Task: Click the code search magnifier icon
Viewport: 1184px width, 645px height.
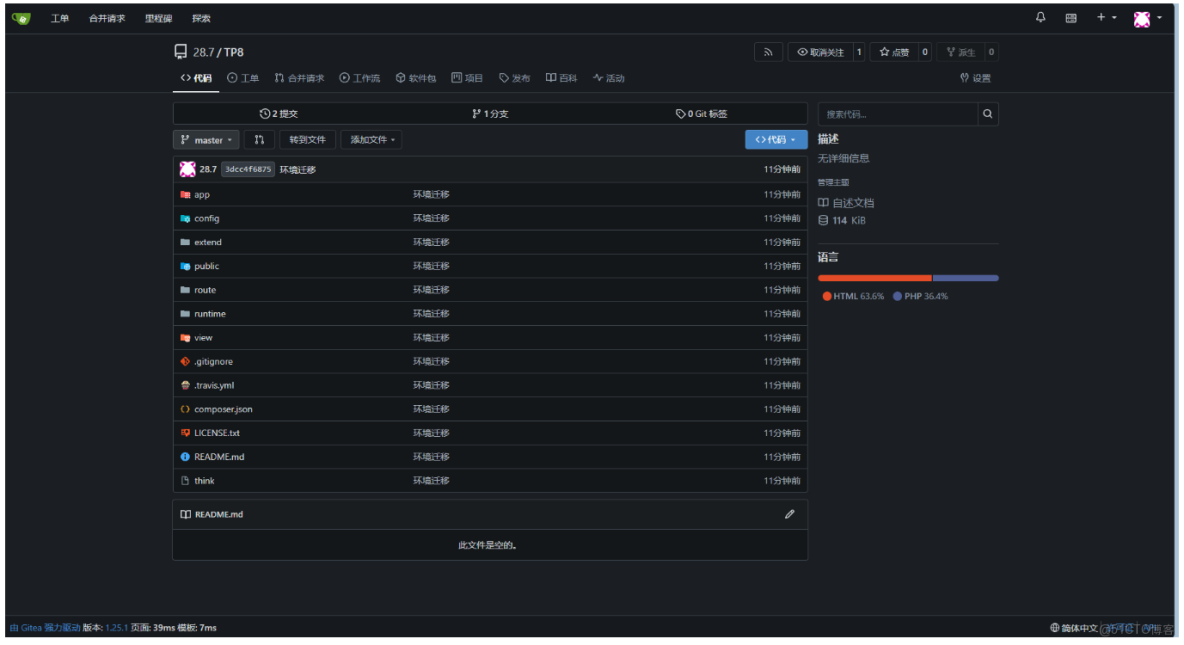Action: (x=987, y=114)
